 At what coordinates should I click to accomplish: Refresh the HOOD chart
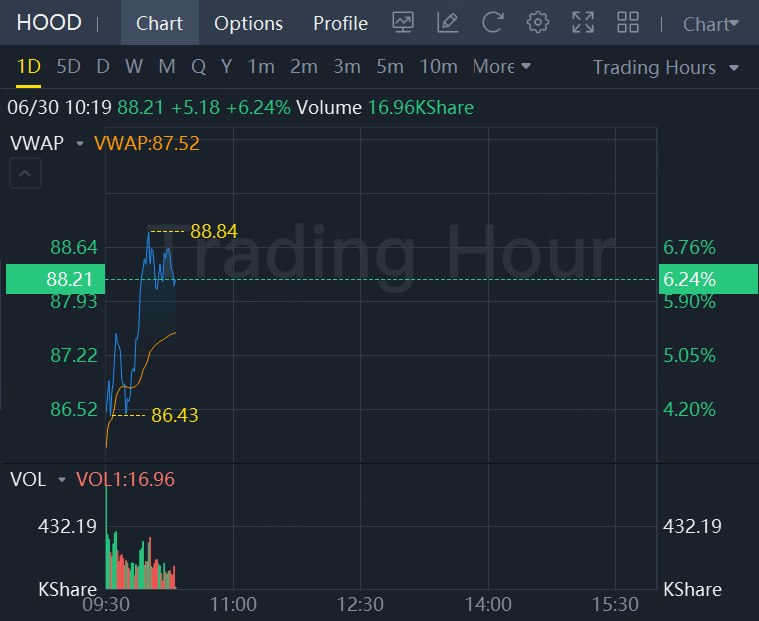(493, 23)
